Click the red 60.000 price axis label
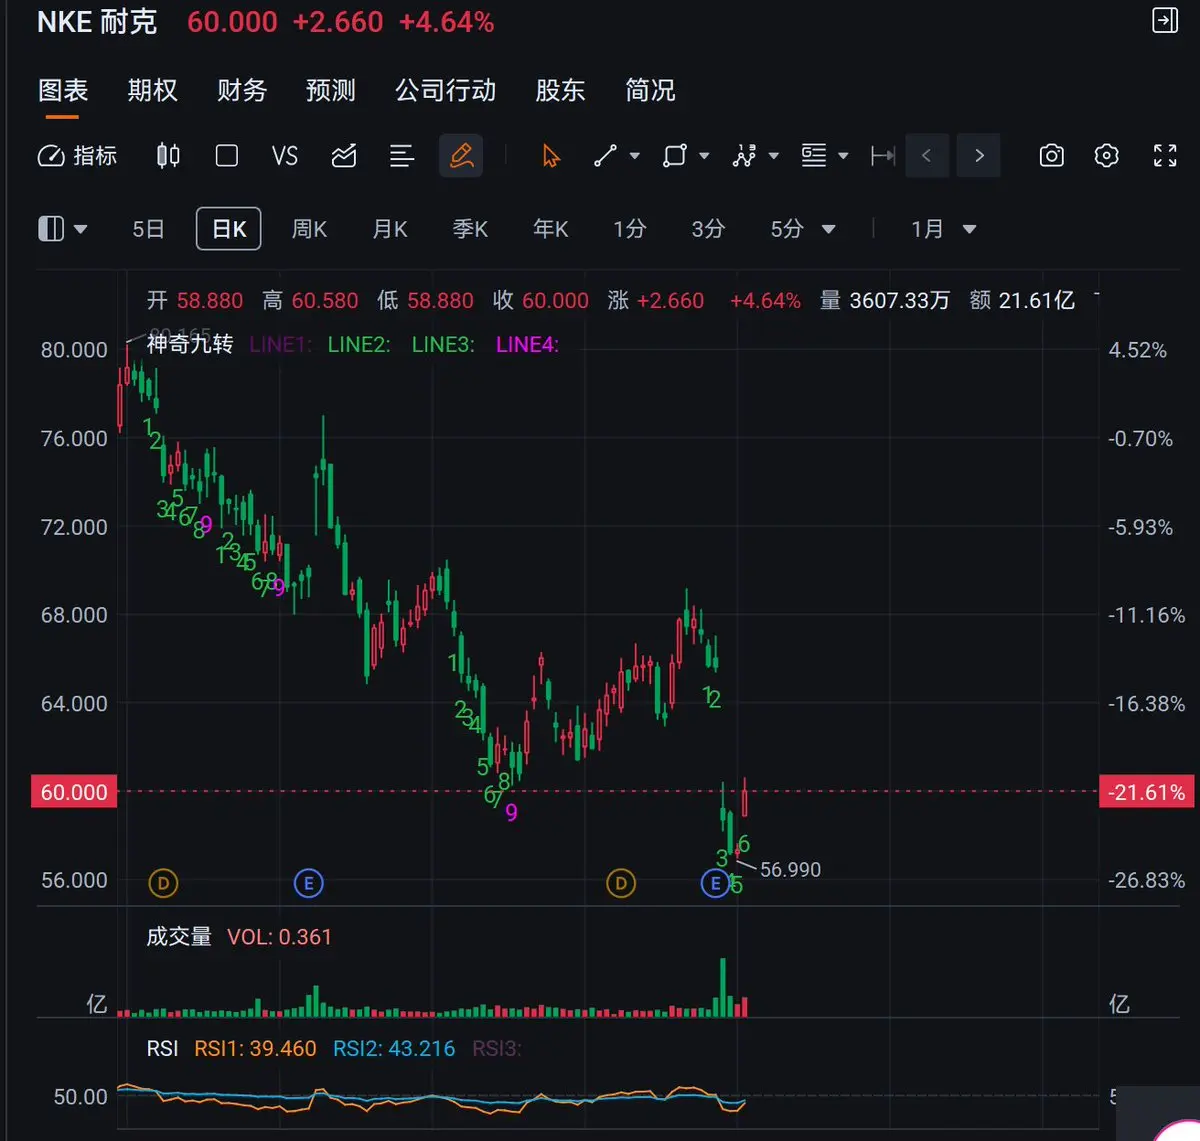 pyautogui.click(x=73, y=792)
